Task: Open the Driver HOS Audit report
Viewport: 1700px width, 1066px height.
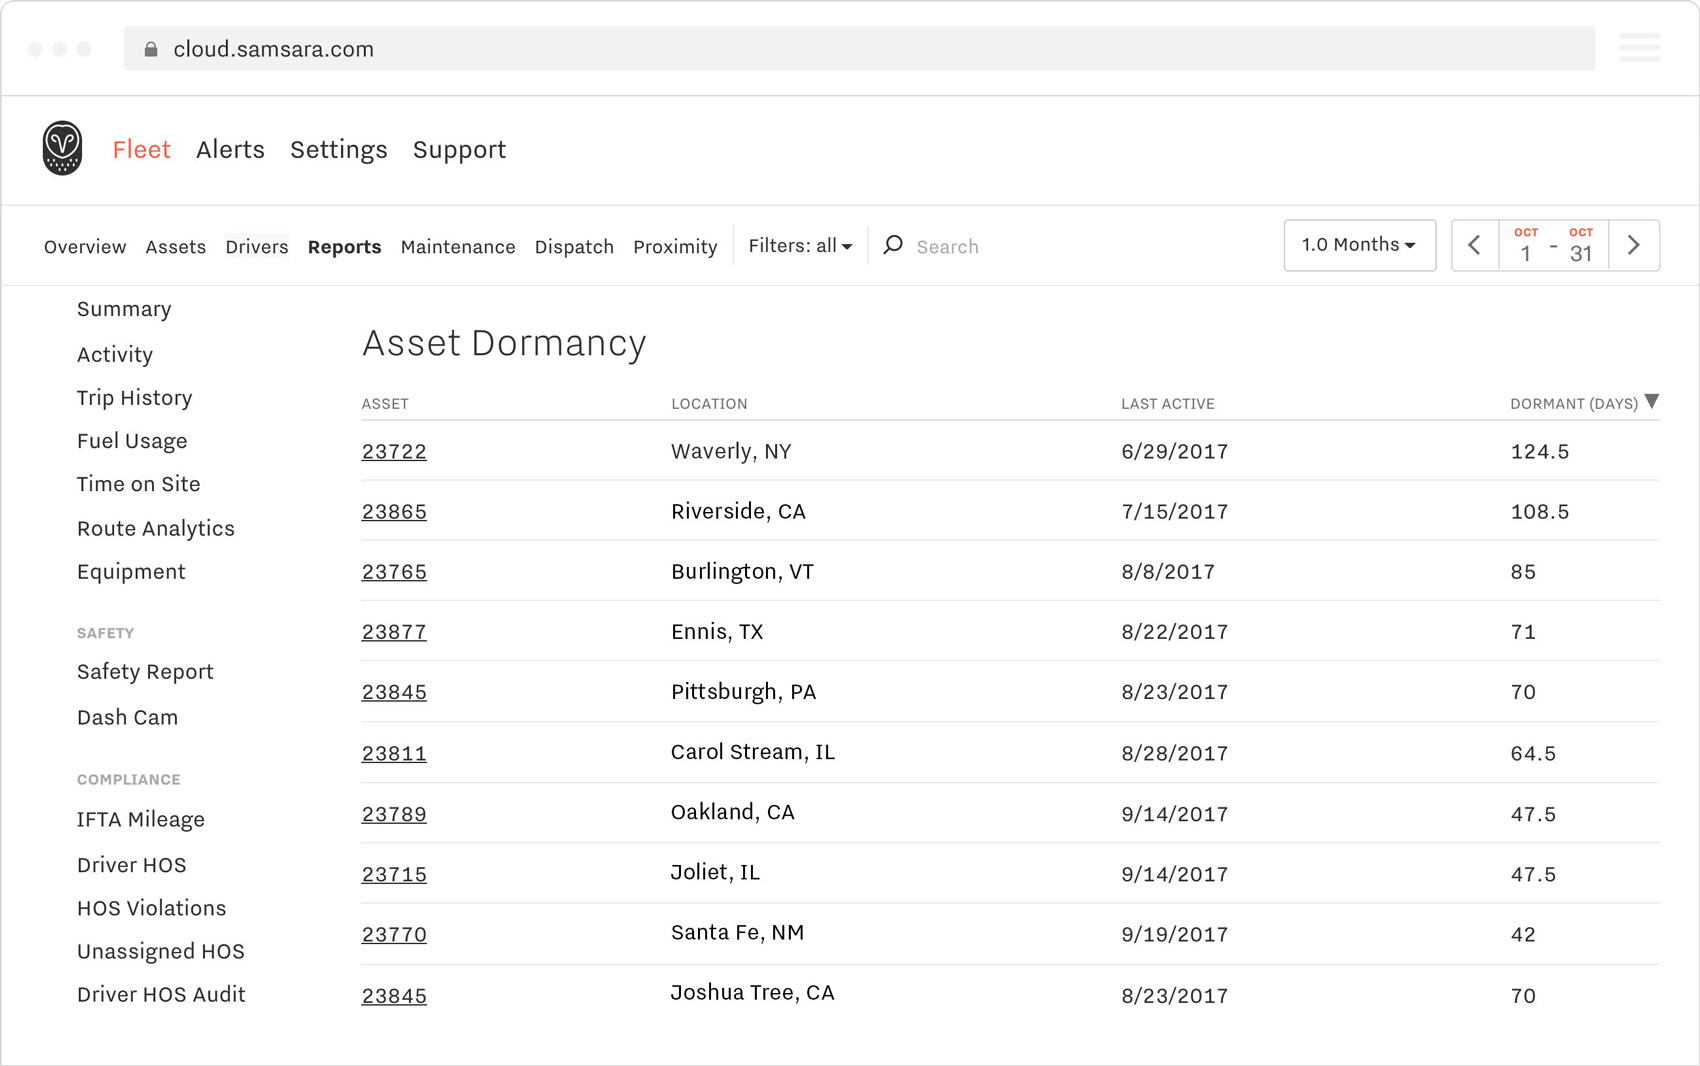Action: point(161,994)
